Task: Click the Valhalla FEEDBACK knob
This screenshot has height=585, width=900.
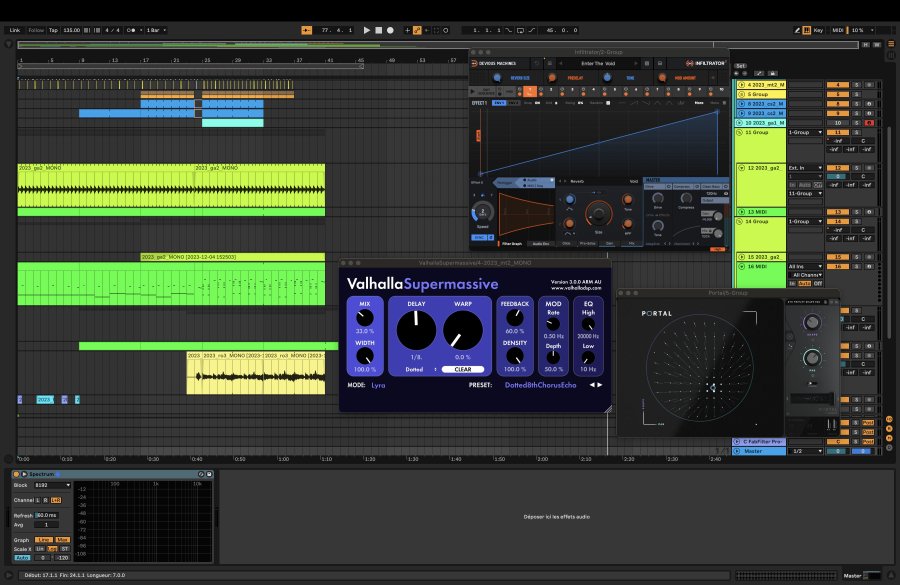Action: click(x=515, y=317)
